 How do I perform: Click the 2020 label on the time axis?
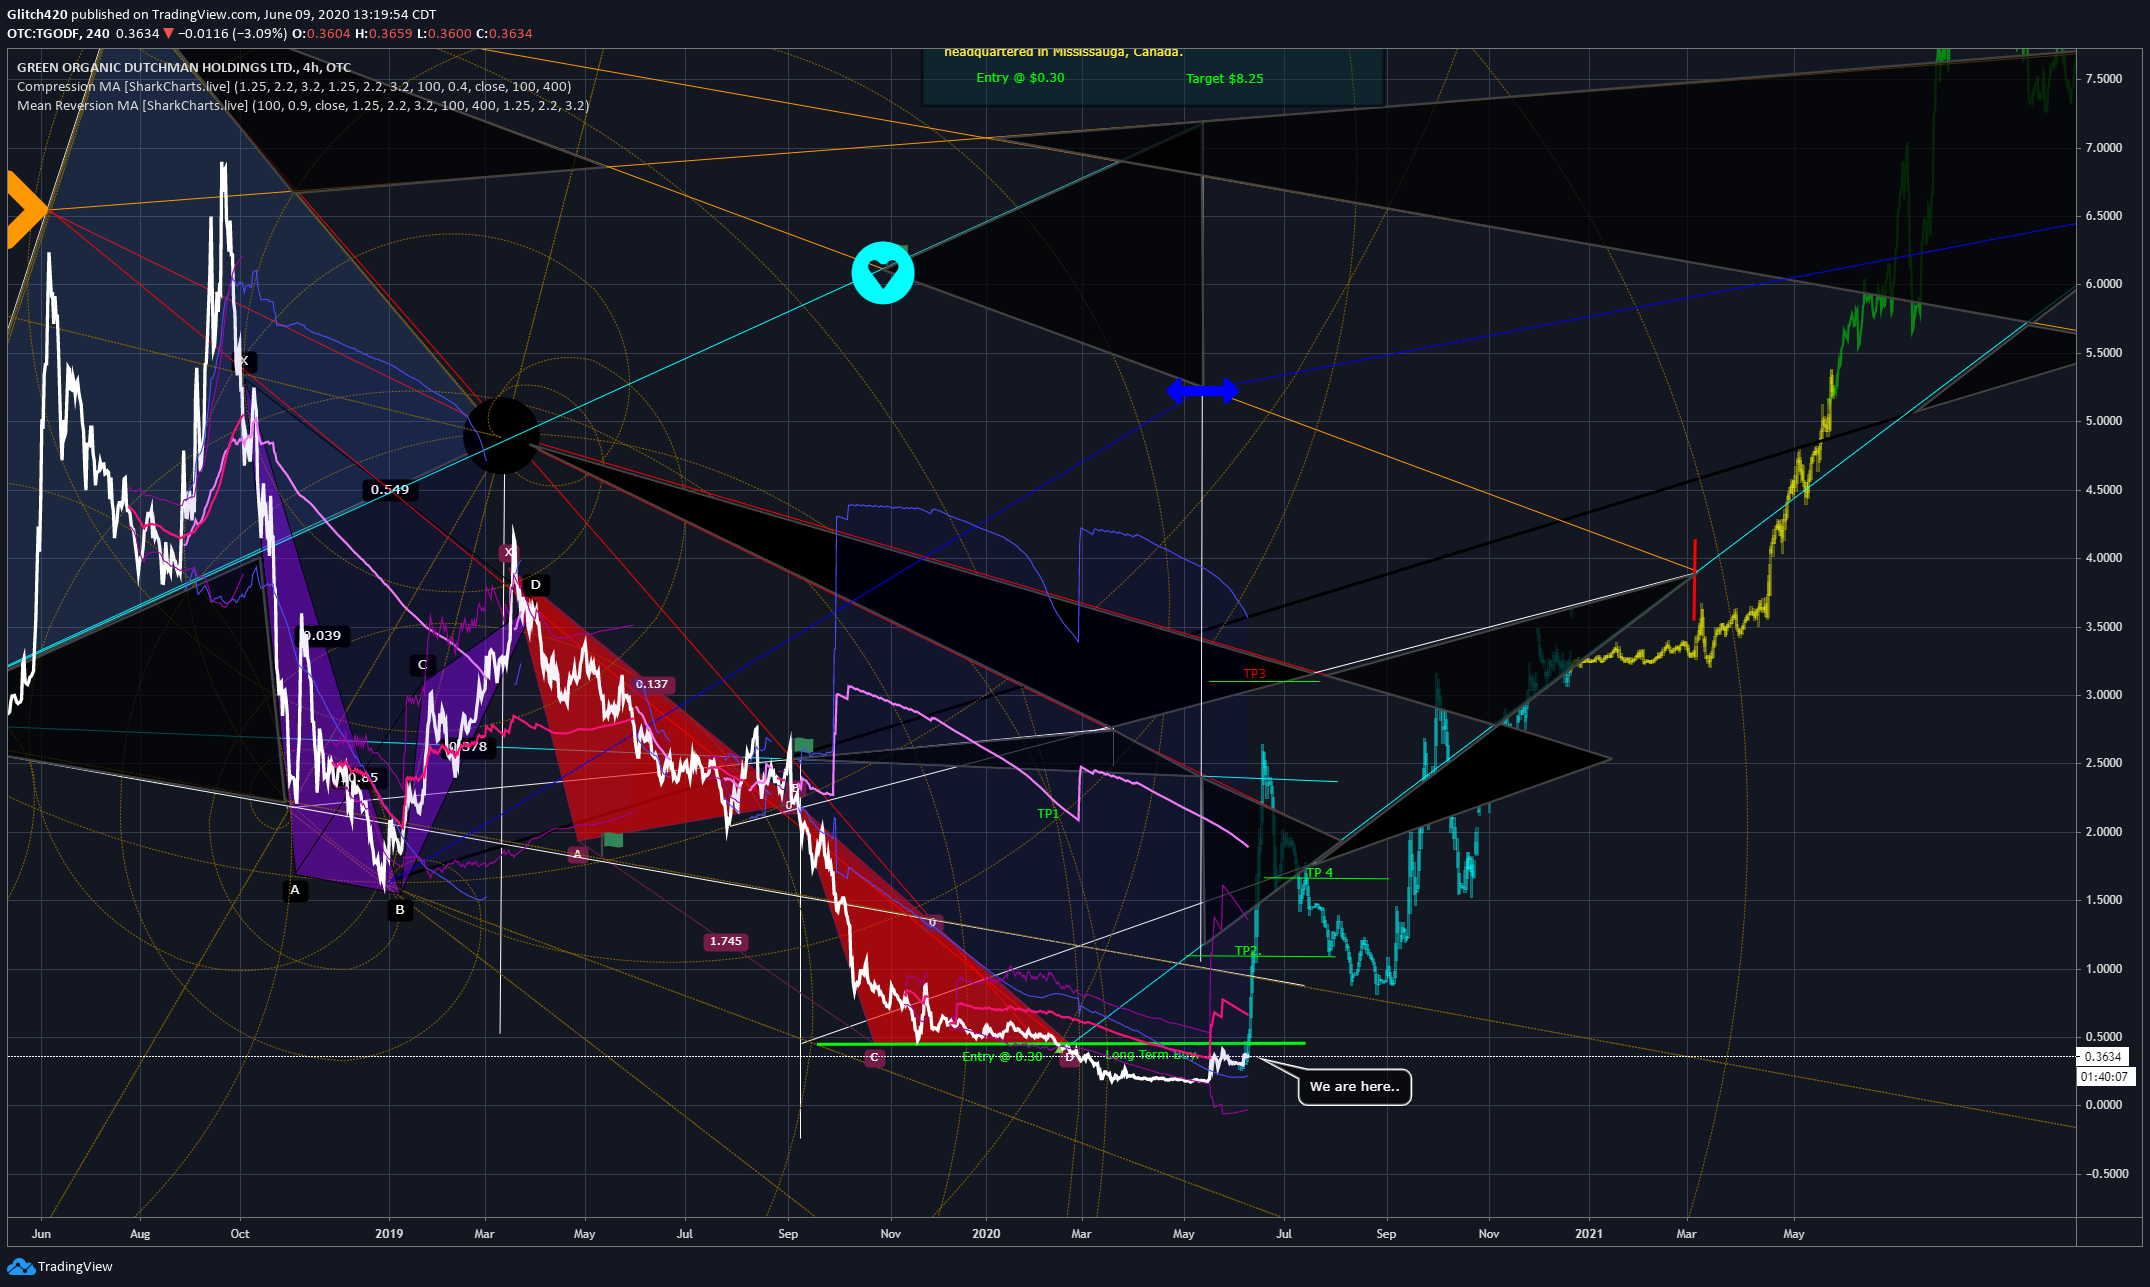[x=986, y=1234]
